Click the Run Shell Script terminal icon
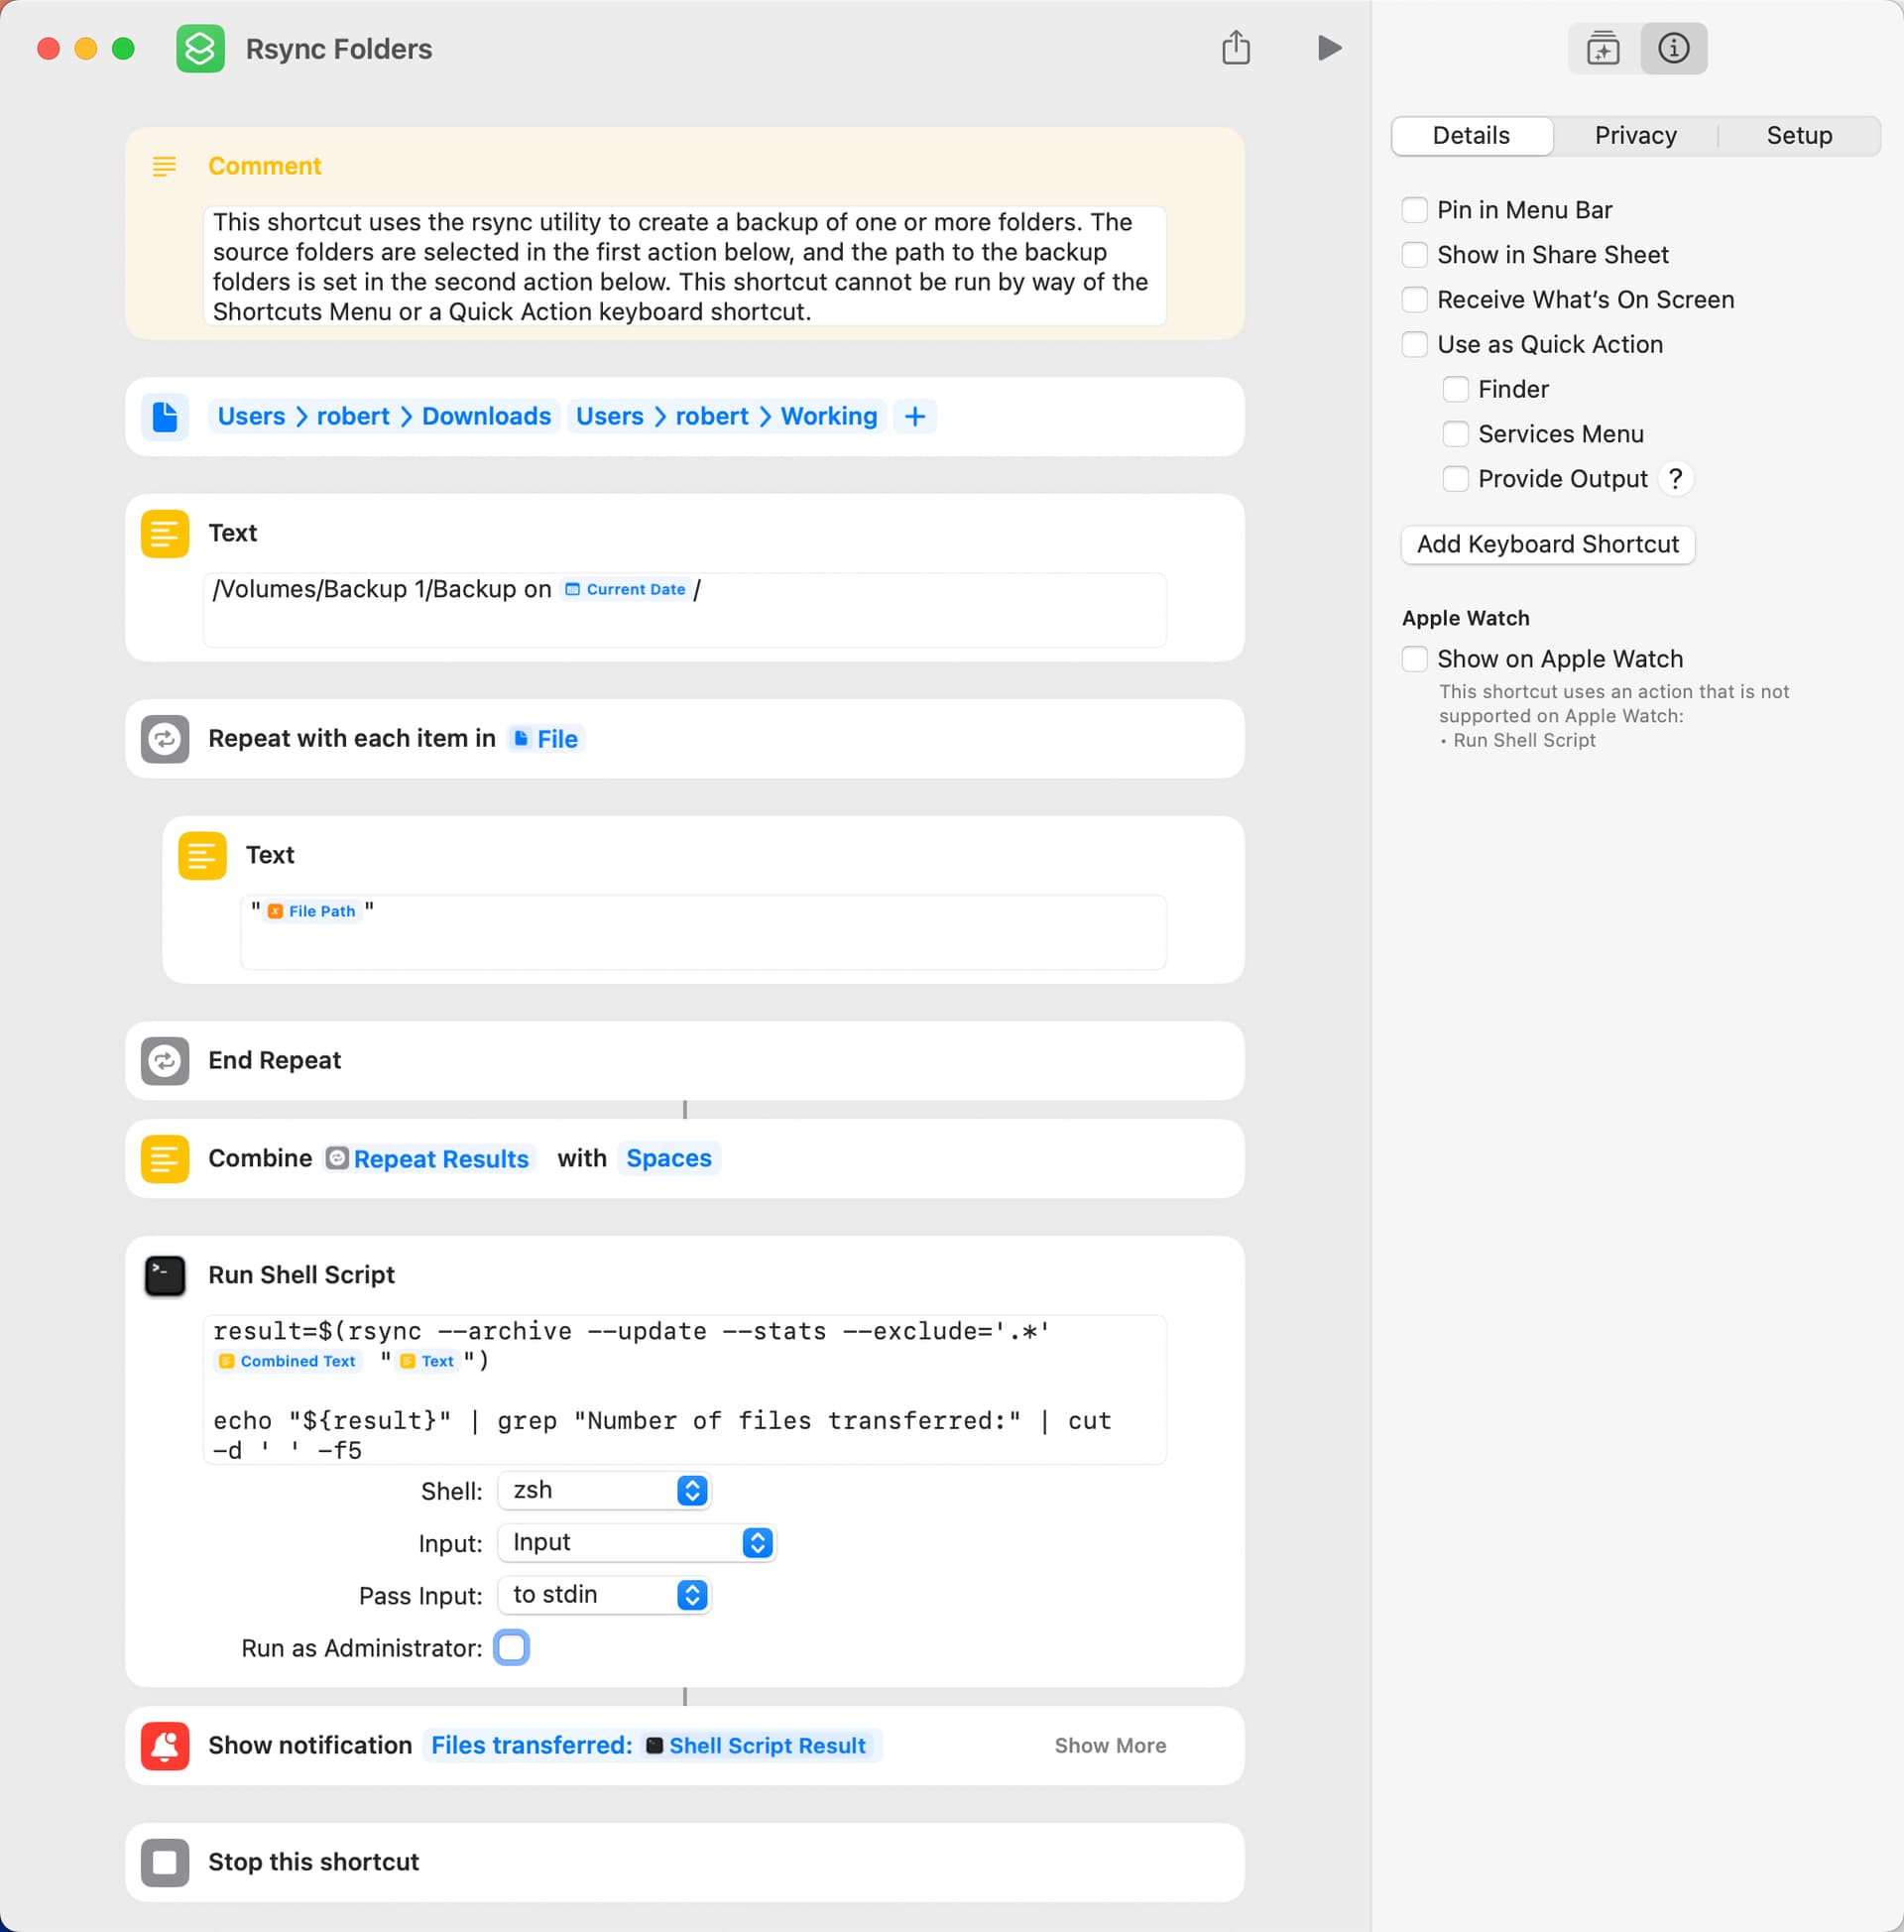Image resolution: width=1904 pixels, height=1932 pixels. point(165,1276)
